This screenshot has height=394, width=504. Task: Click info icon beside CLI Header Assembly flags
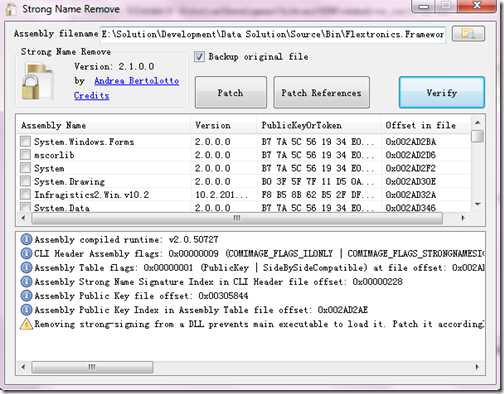pyautogui.click(x=26, y=253)
